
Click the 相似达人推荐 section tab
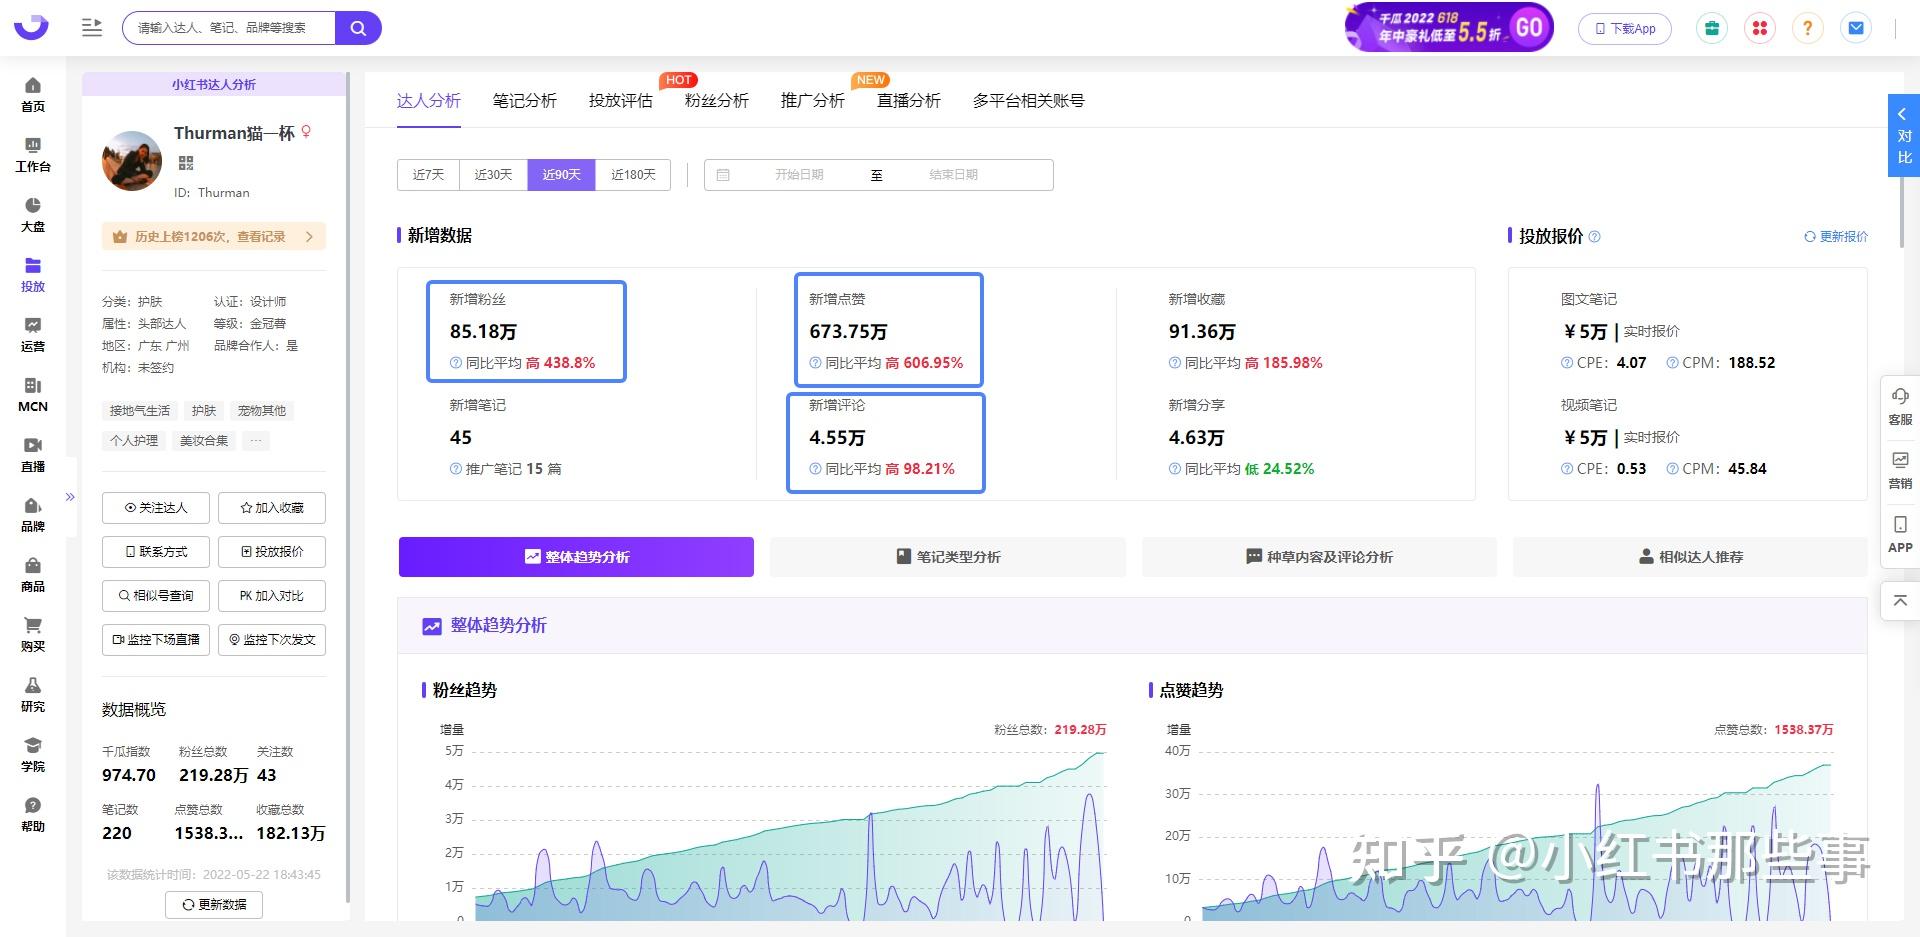1690,557
